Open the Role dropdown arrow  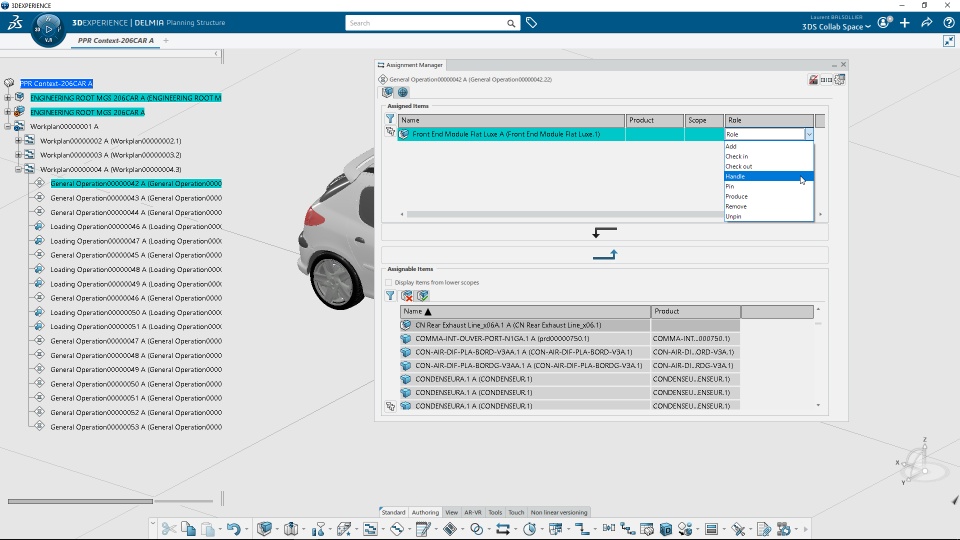tap(808, 134)
